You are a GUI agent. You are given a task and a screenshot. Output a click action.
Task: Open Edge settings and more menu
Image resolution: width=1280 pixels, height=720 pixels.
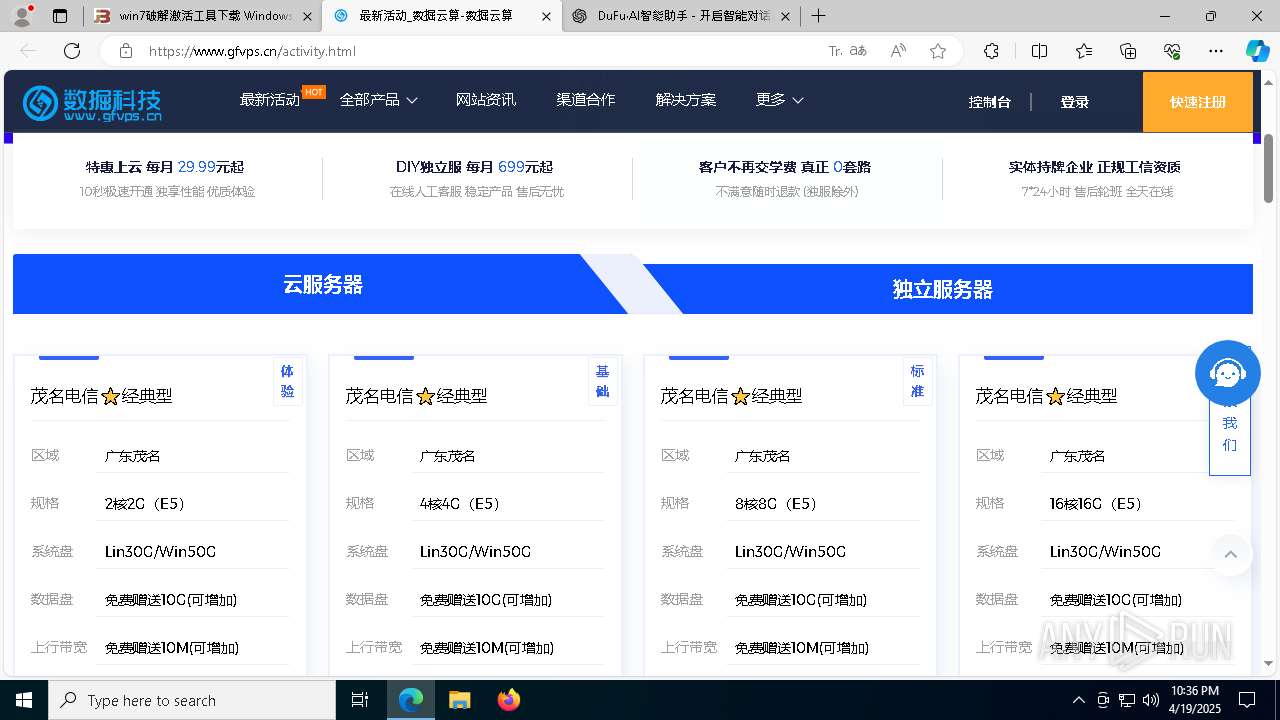pos(1216,51)
